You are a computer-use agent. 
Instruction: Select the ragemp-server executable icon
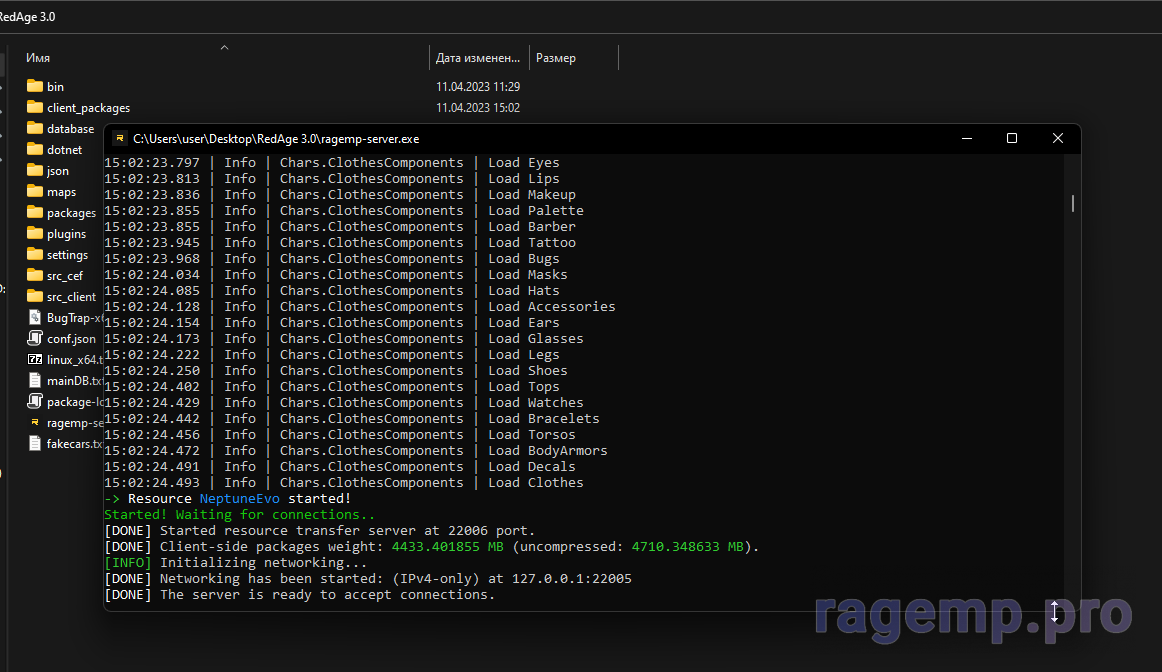[x=35, y=422]
